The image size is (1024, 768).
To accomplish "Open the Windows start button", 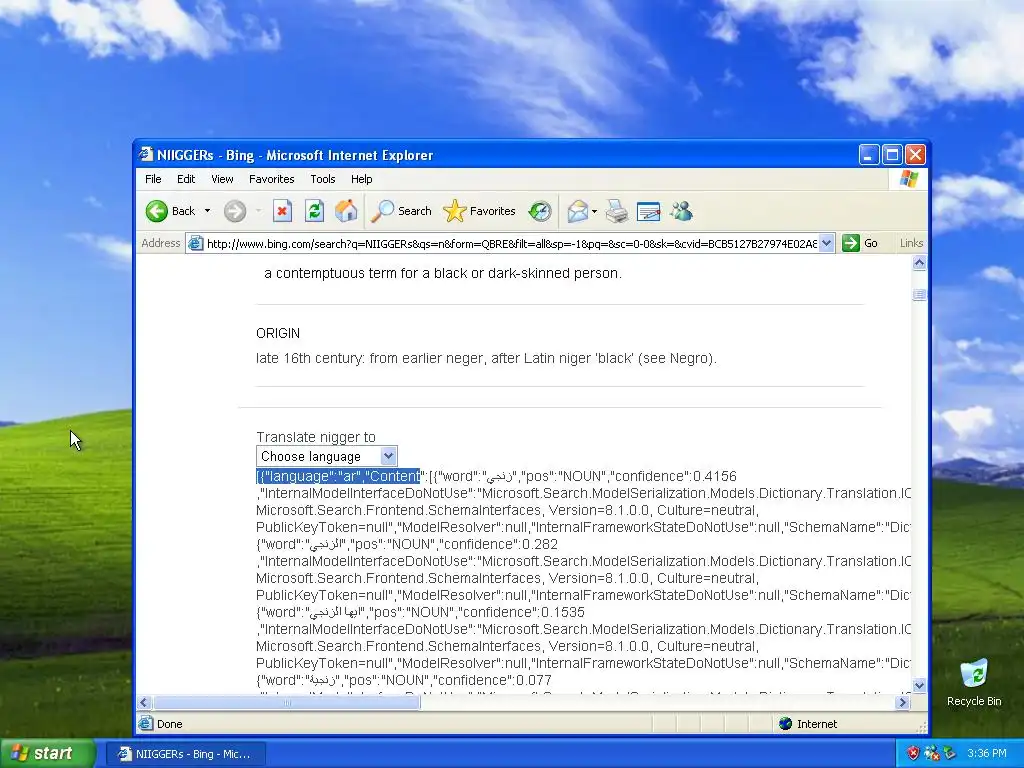I will (x=47, y=753).
